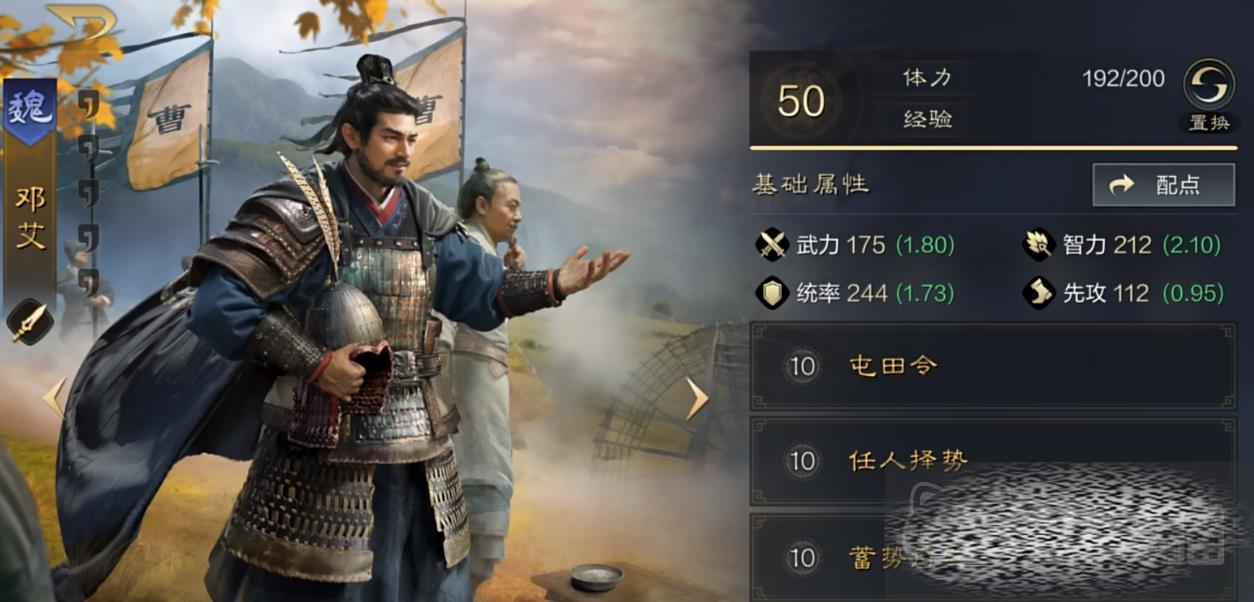Click the 智力 intelligence icon
The image size is (1254, 602).
click(x=1038, y=245)
